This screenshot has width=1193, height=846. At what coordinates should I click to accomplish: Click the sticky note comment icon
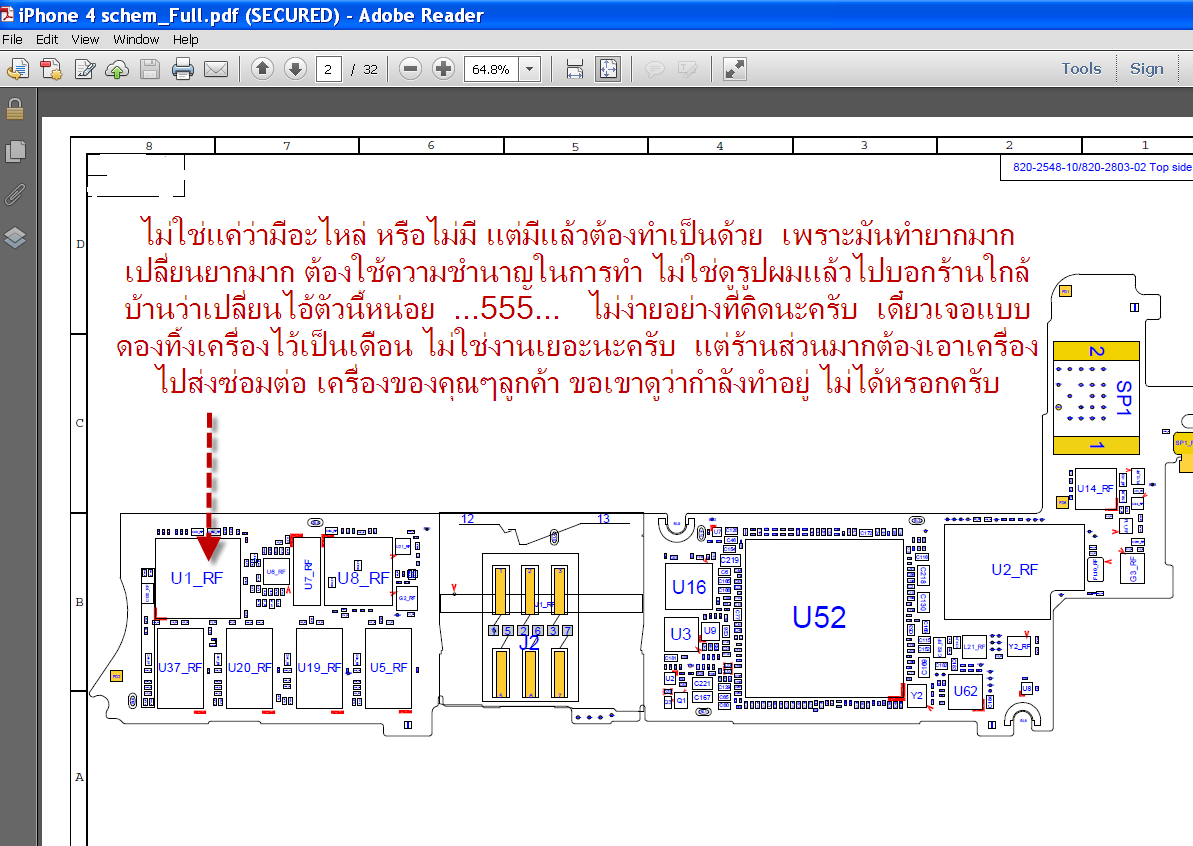pos(654,69)
